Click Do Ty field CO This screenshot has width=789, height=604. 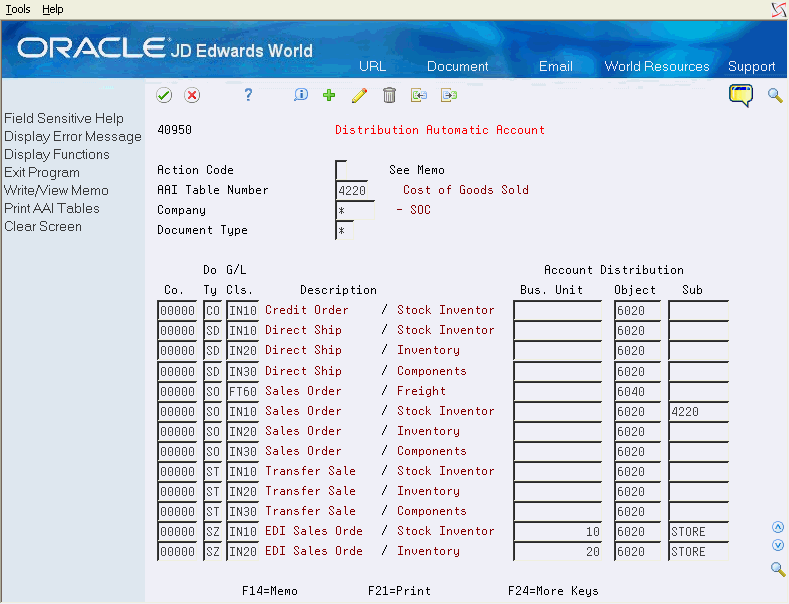(x=212, y=311)
